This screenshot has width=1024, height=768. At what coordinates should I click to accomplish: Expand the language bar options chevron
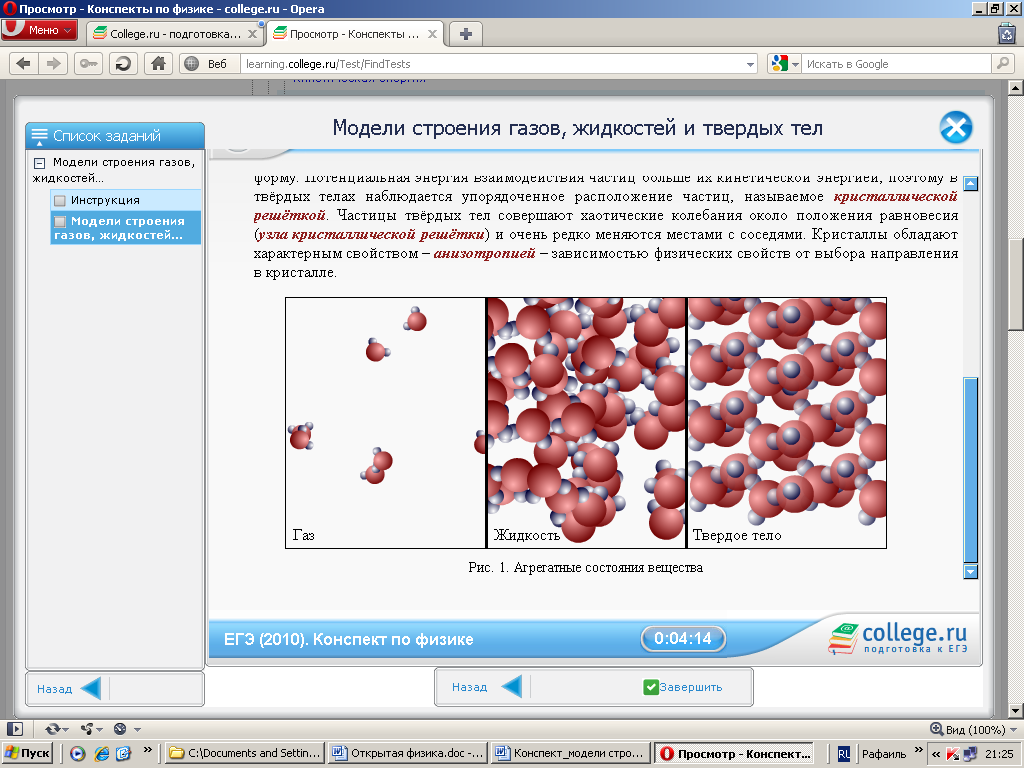[x=919, y=750]
